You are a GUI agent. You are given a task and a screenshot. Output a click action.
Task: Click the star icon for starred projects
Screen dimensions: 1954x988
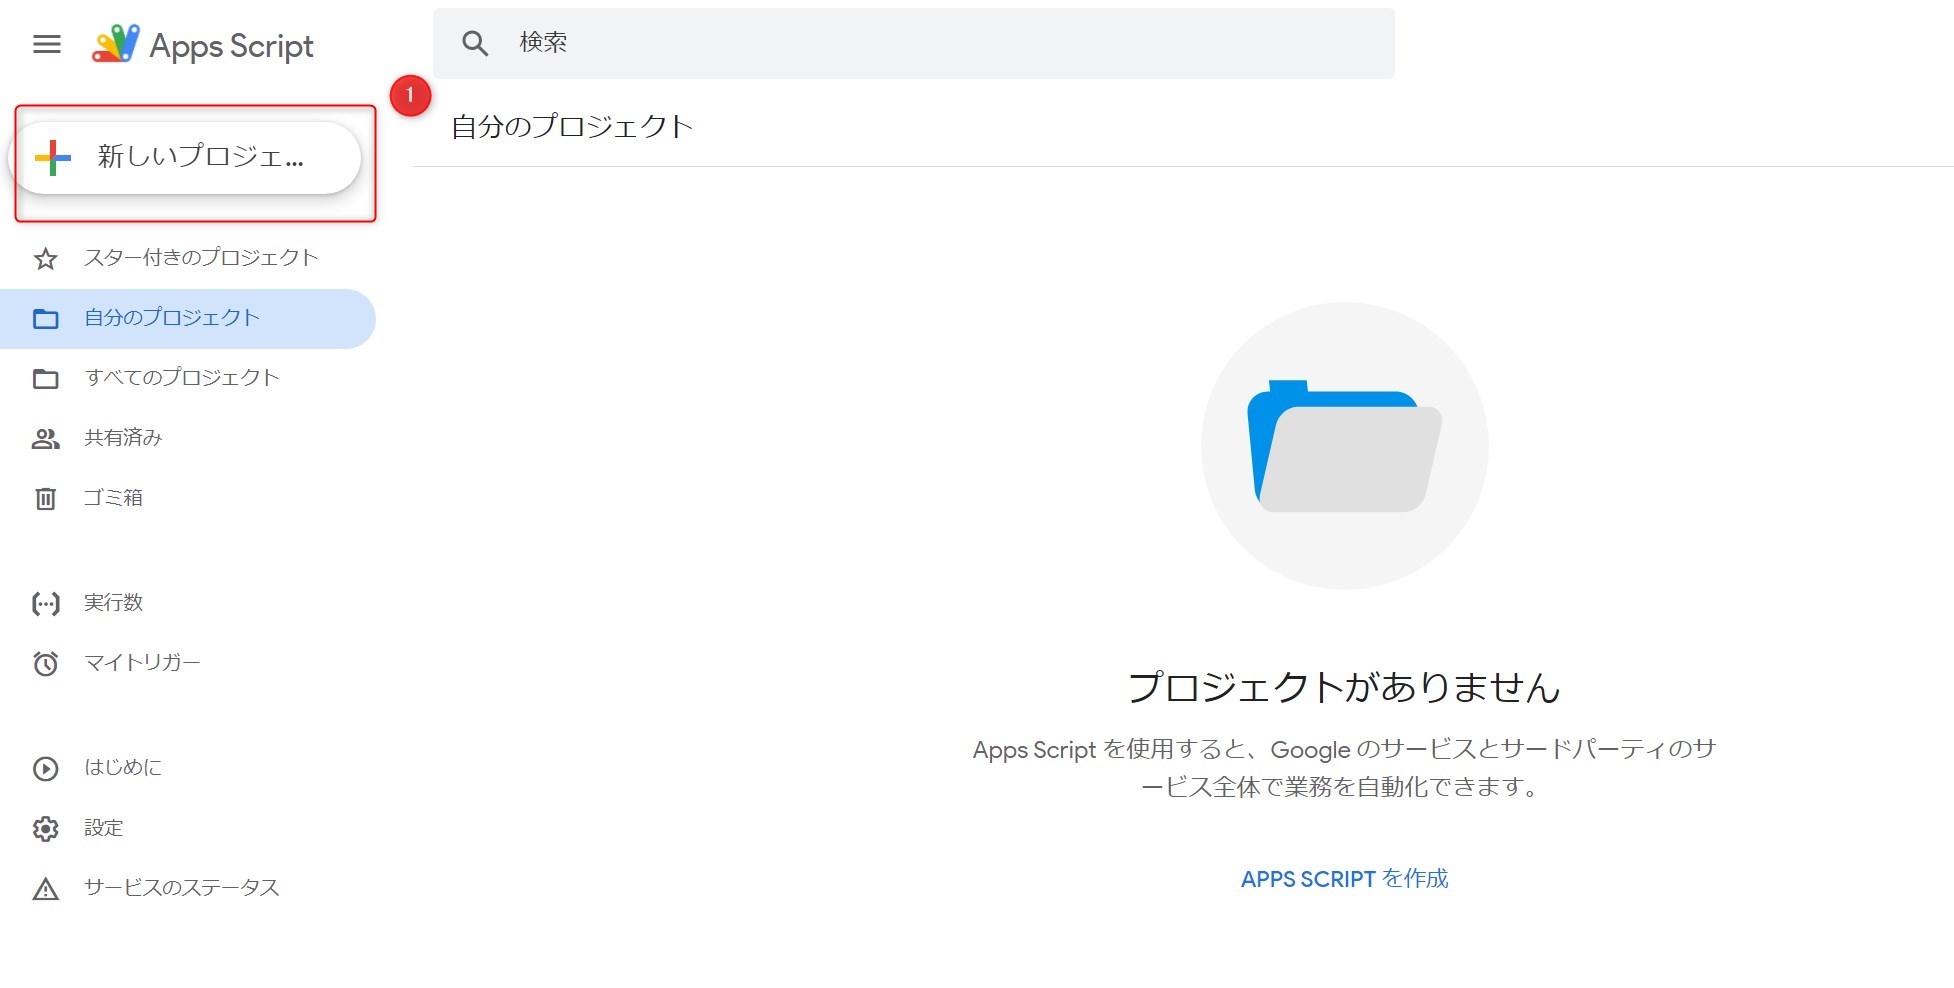point(46,259)
